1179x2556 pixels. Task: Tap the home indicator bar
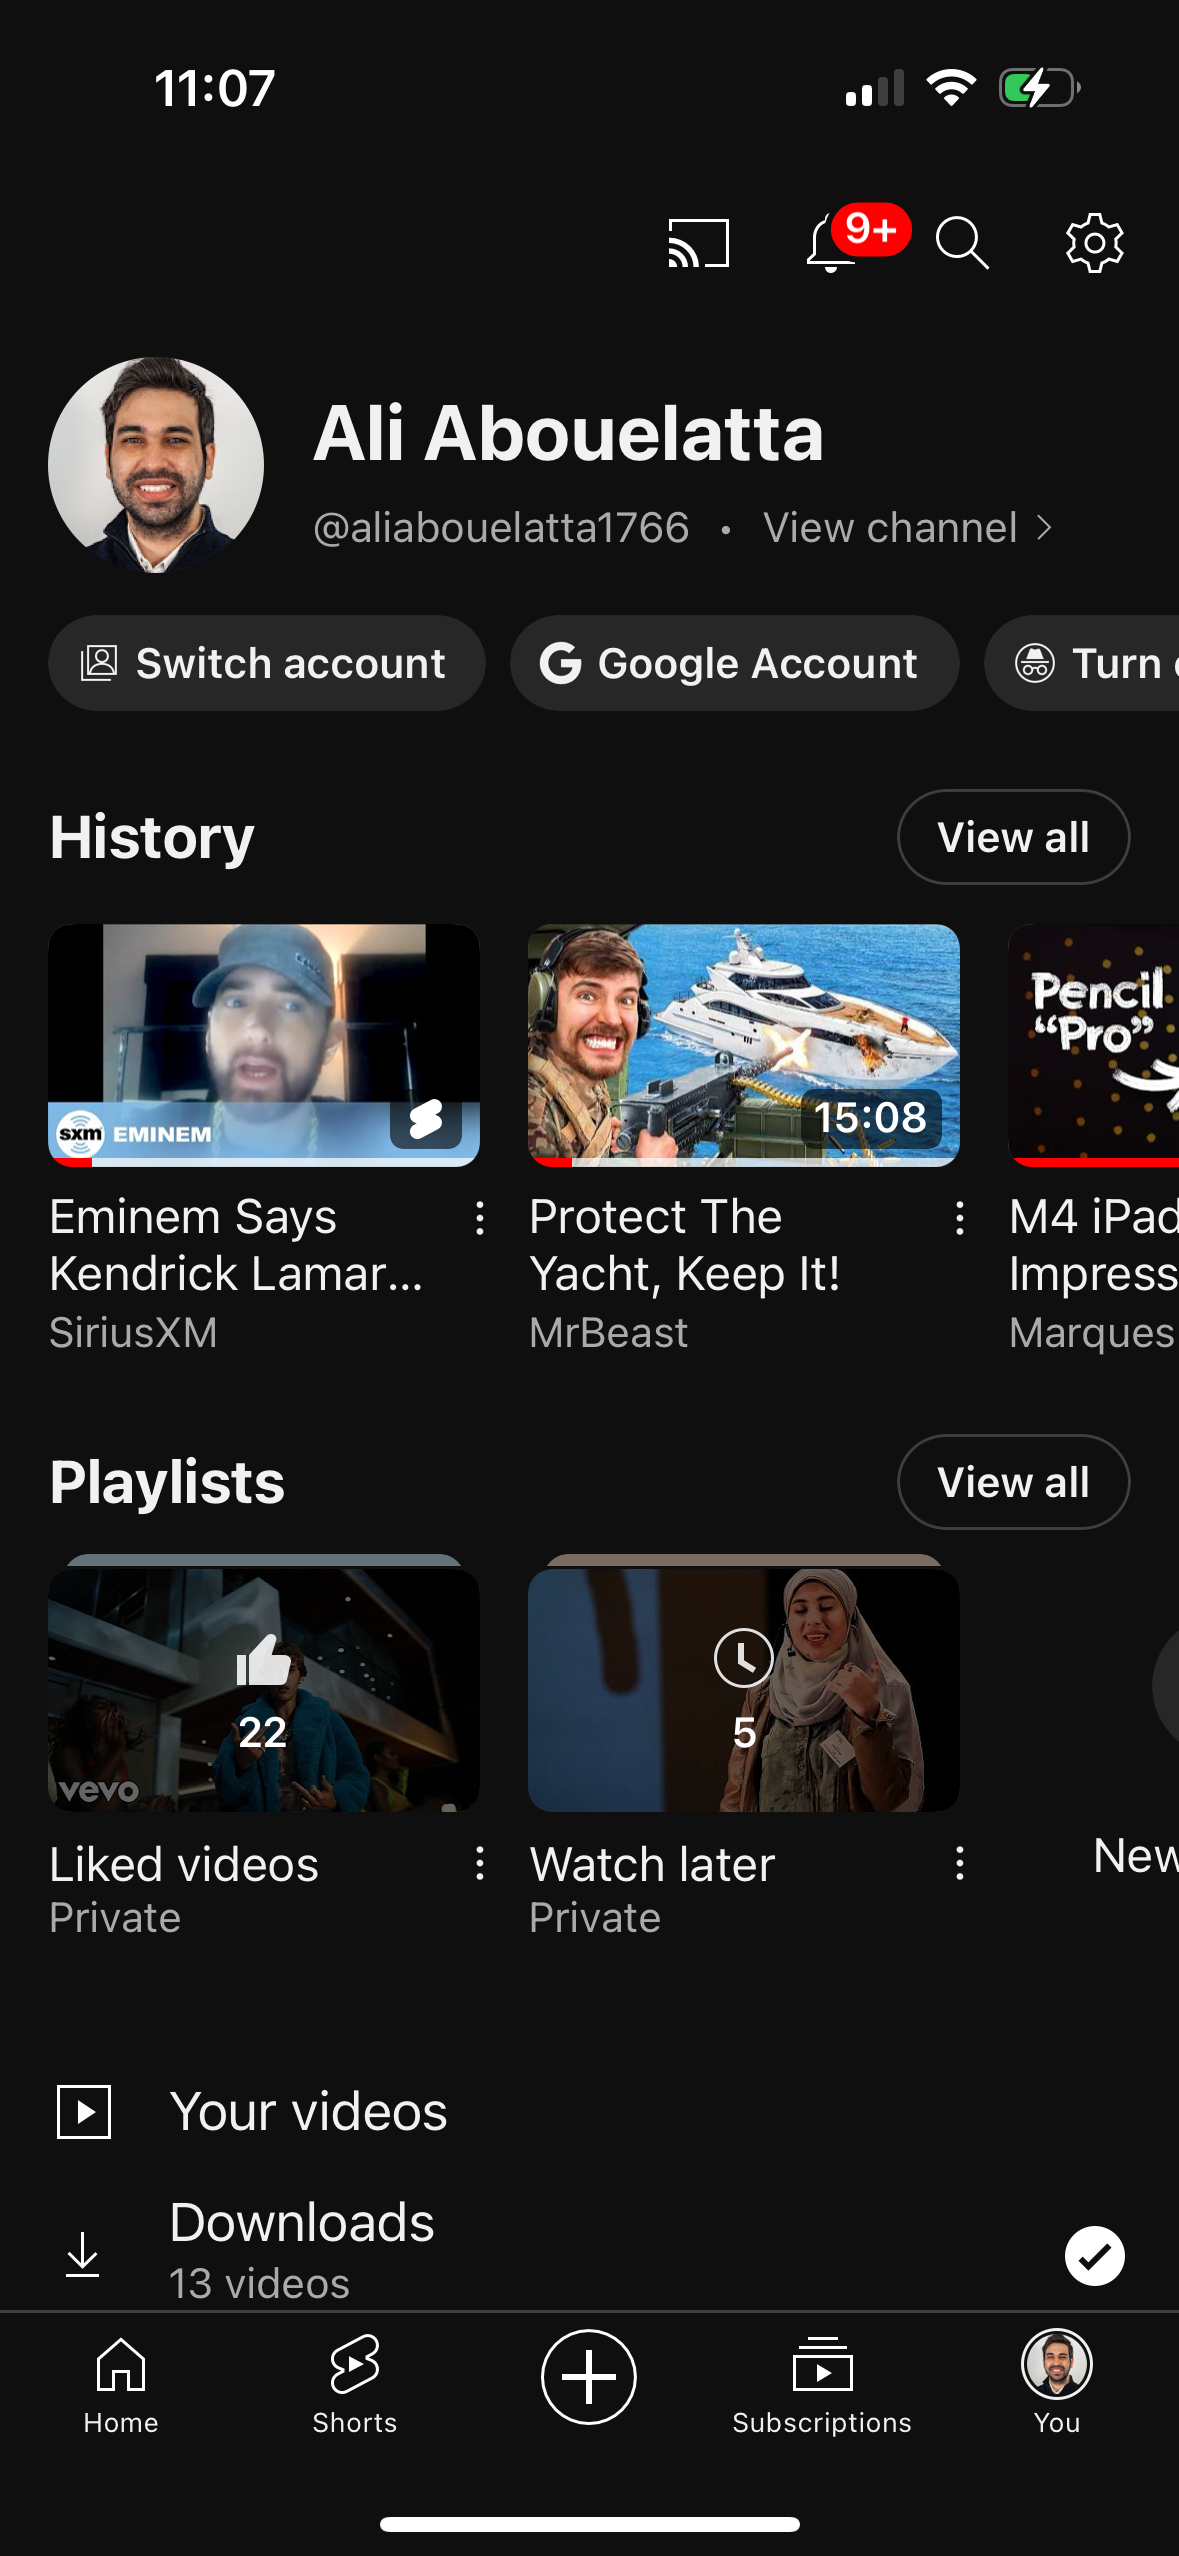pyautogui.click(x=590, y=2524)
